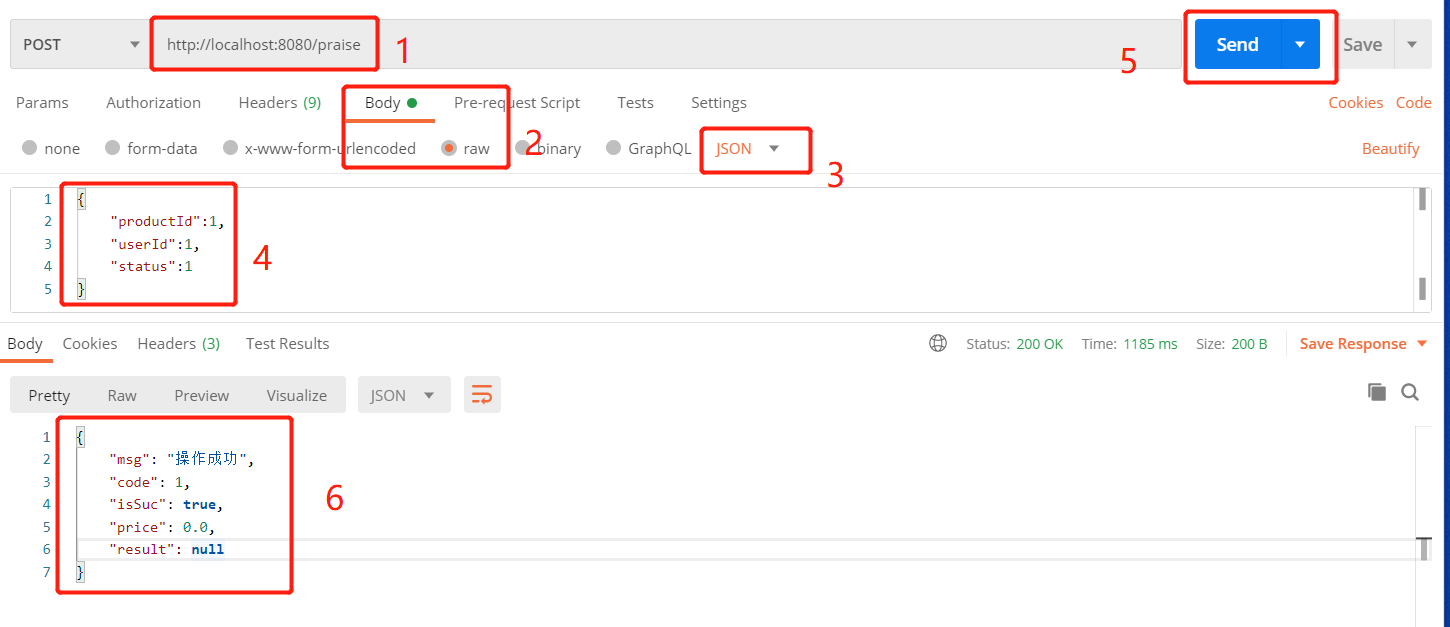1450x627 pixels.
Task: Open the Authorization tab
Action: pos(153,103)
